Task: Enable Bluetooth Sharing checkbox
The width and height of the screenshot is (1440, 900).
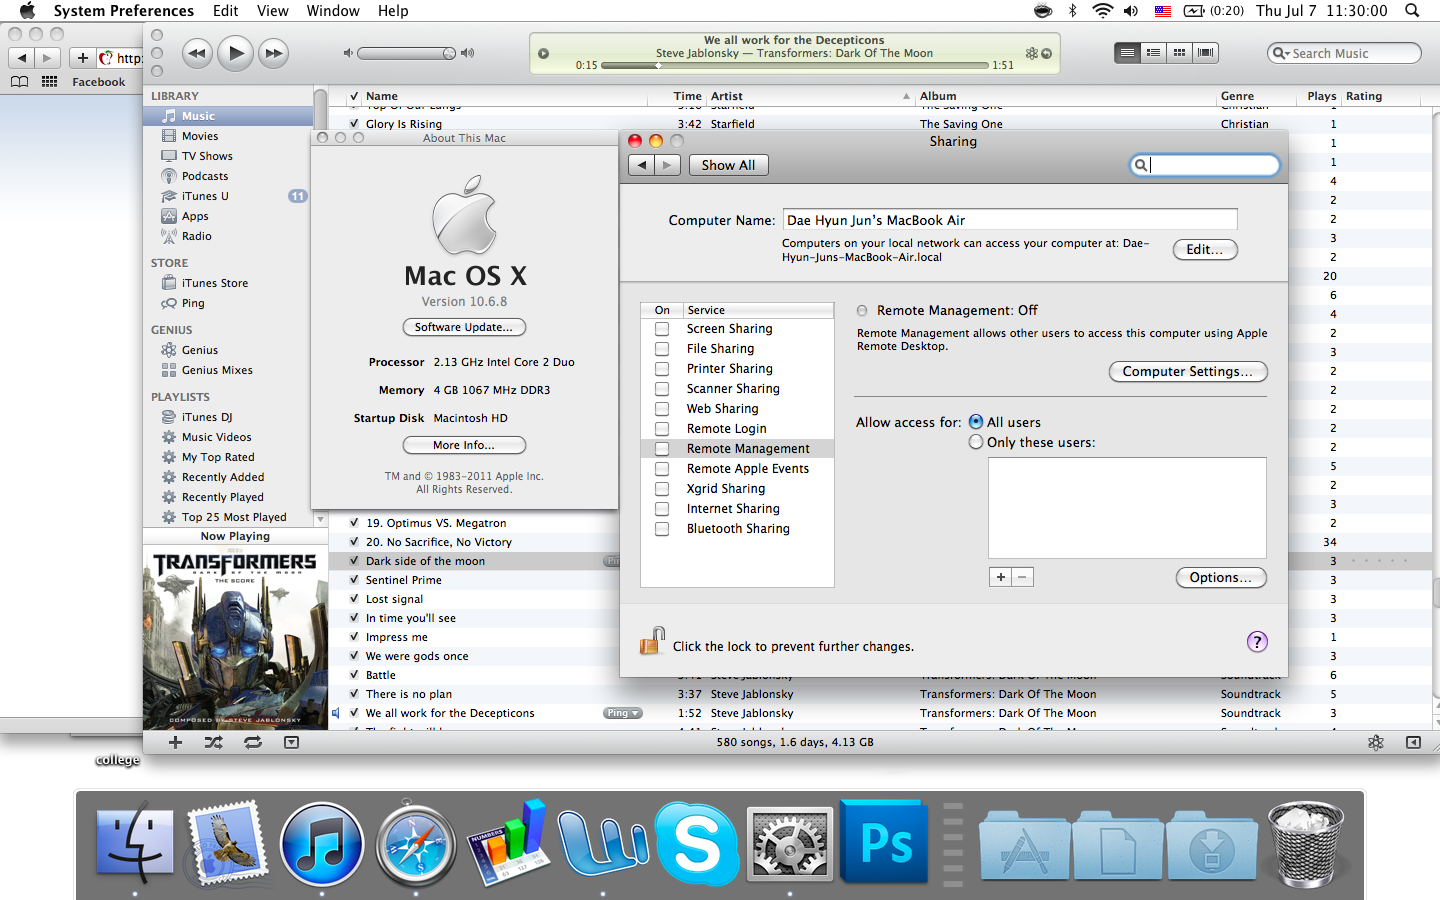Action: [x=662, y=529]
